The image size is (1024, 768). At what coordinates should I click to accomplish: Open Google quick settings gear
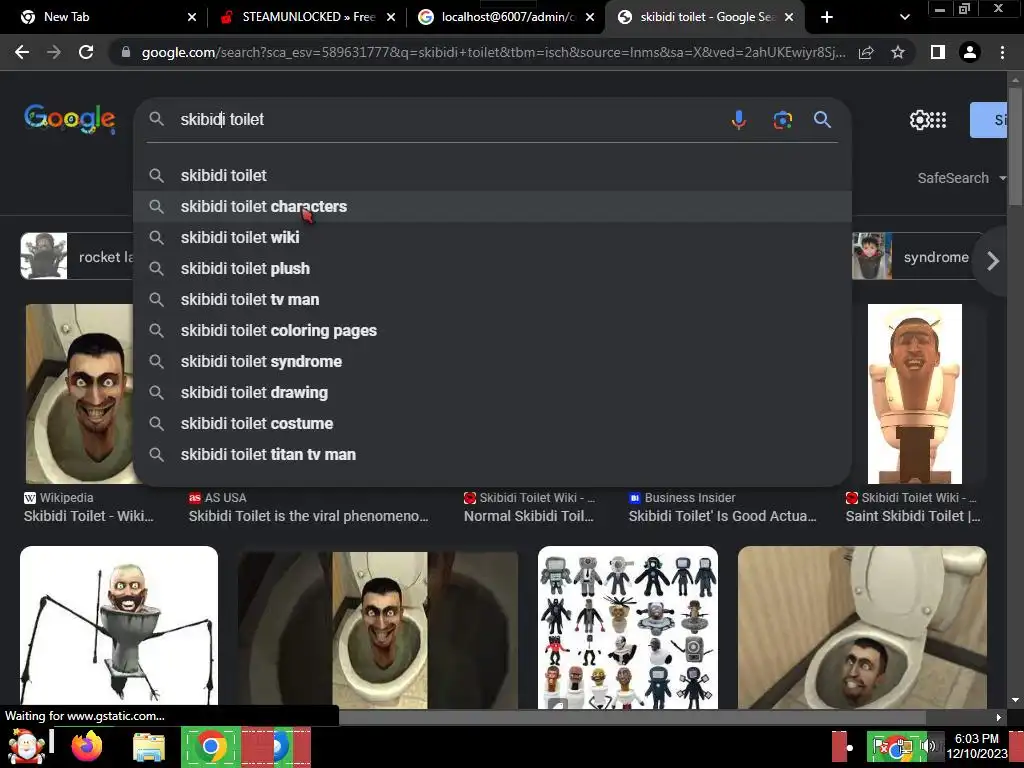919,120
